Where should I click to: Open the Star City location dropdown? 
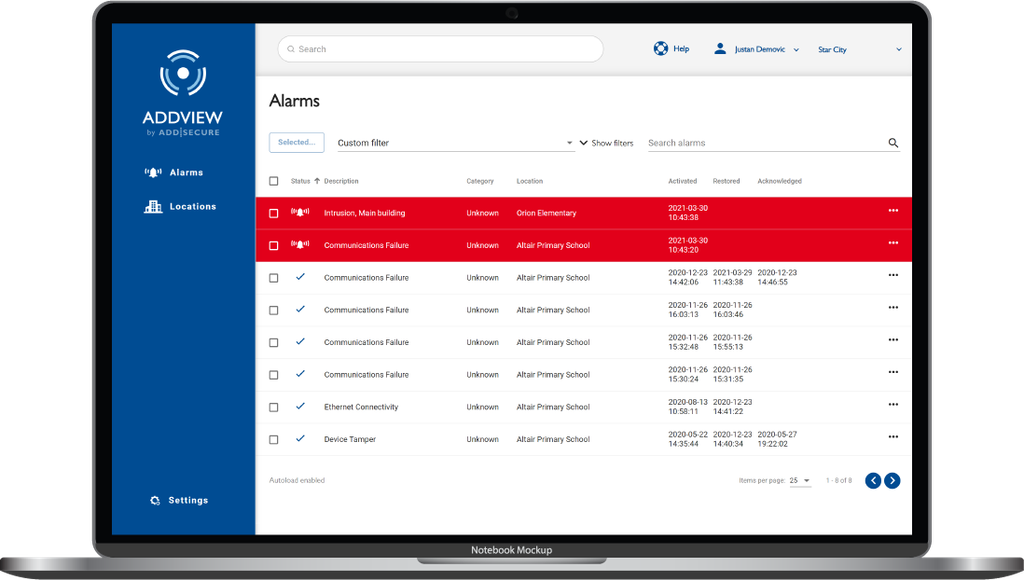tap(859, 50)
